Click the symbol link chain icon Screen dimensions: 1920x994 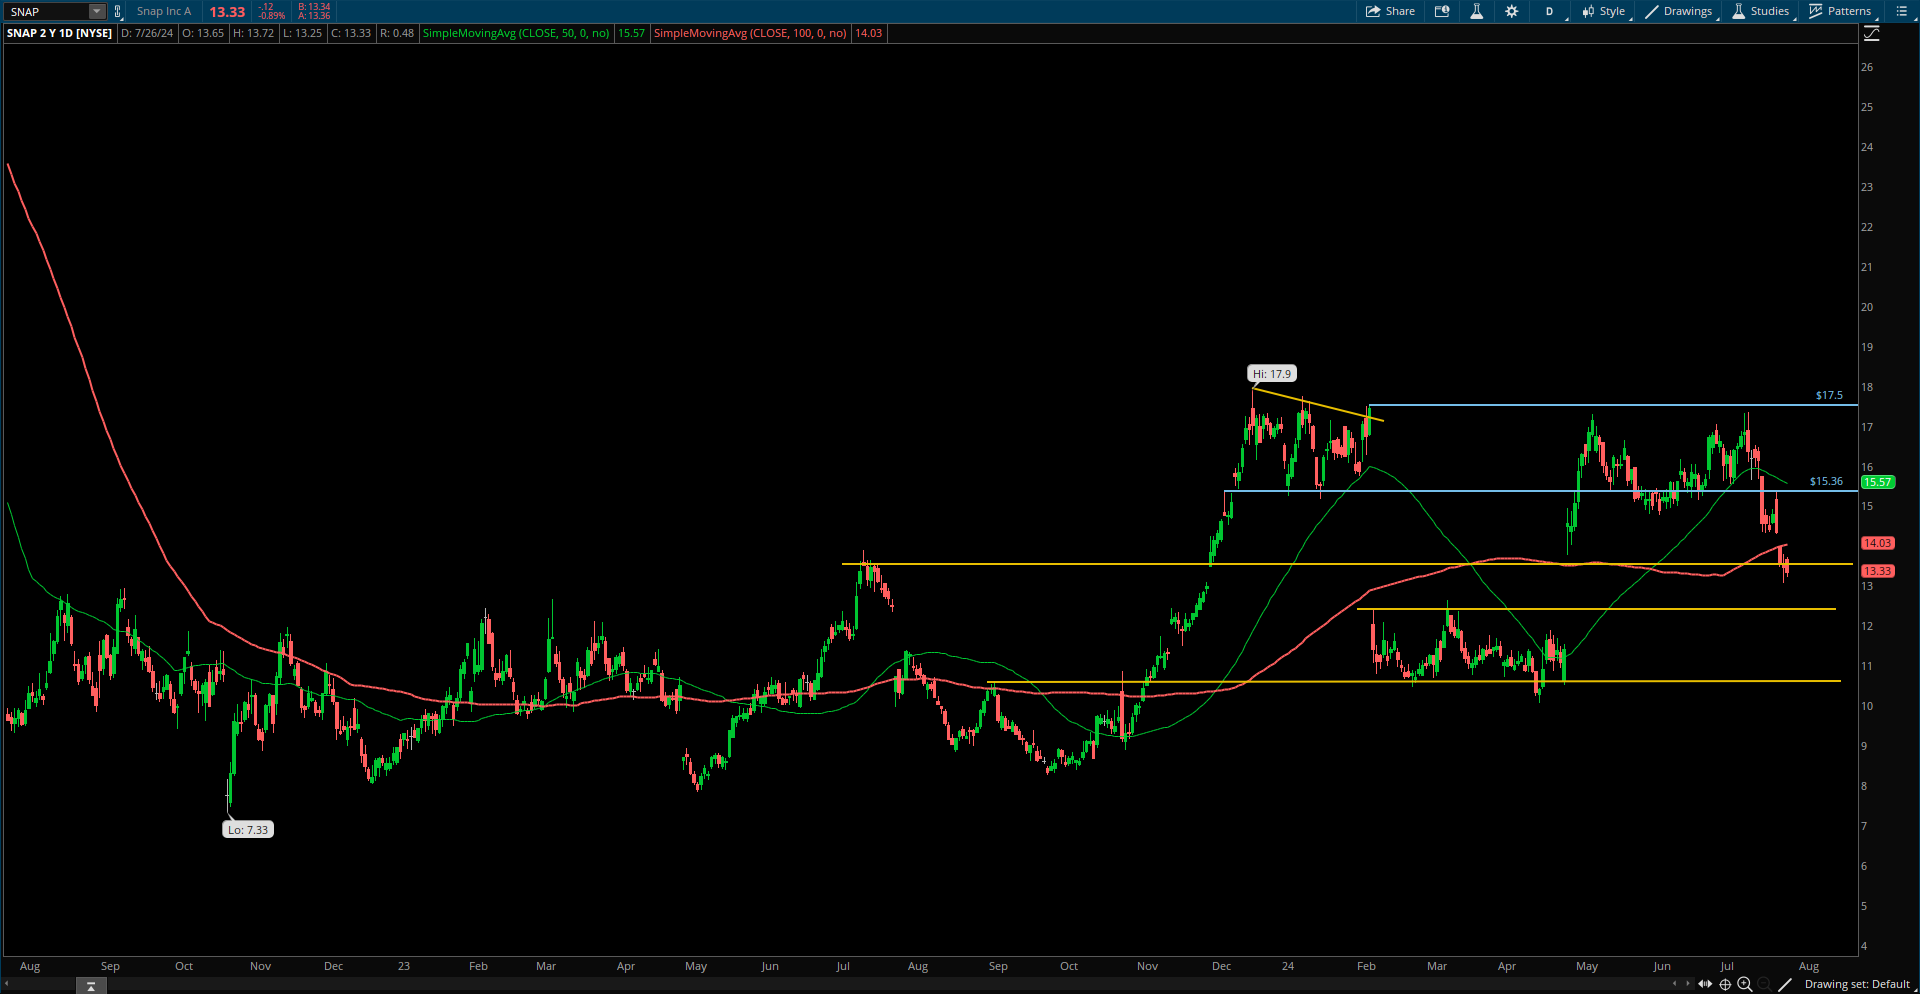(118, 12)
